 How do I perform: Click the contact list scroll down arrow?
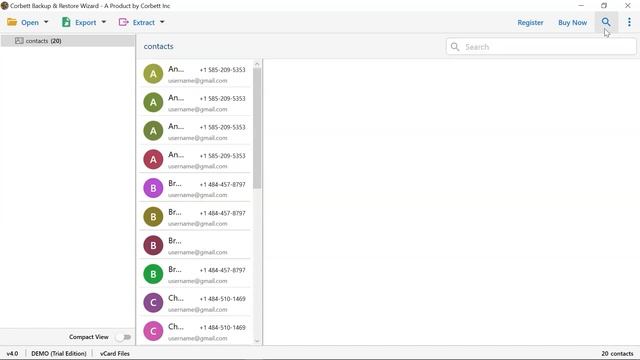257,341
